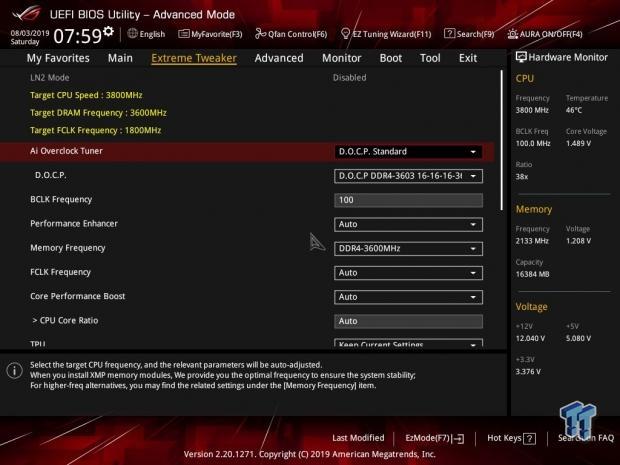Go to the Exit tab
620x465 pixels.
468,58
